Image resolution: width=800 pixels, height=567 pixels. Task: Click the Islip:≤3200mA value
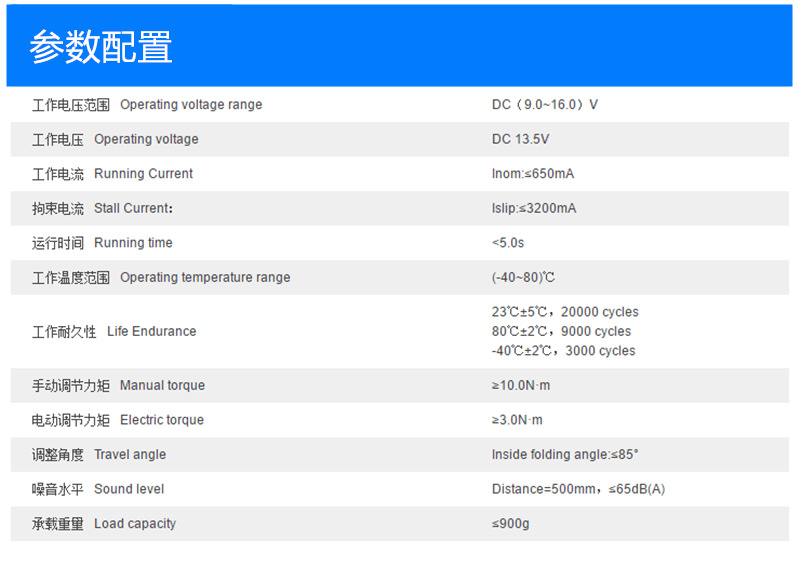(x=534, y=208)
